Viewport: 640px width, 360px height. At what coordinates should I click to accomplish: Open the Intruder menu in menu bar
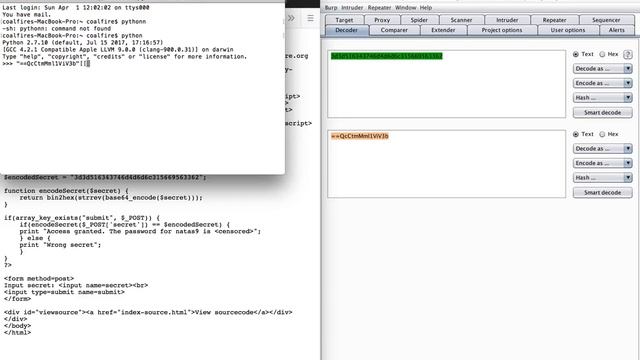click(x=352, y=8)
